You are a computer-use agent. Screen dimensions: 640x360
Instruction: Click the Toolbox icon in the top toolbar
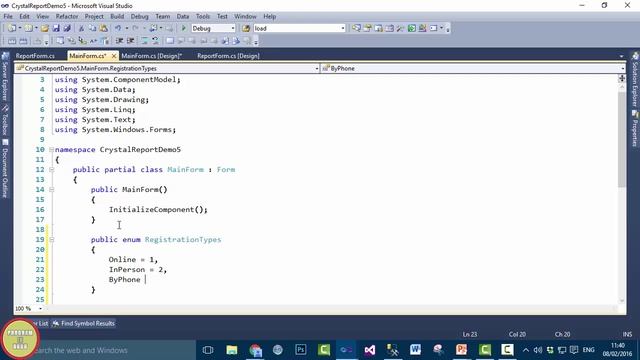[x=400, y=28]
